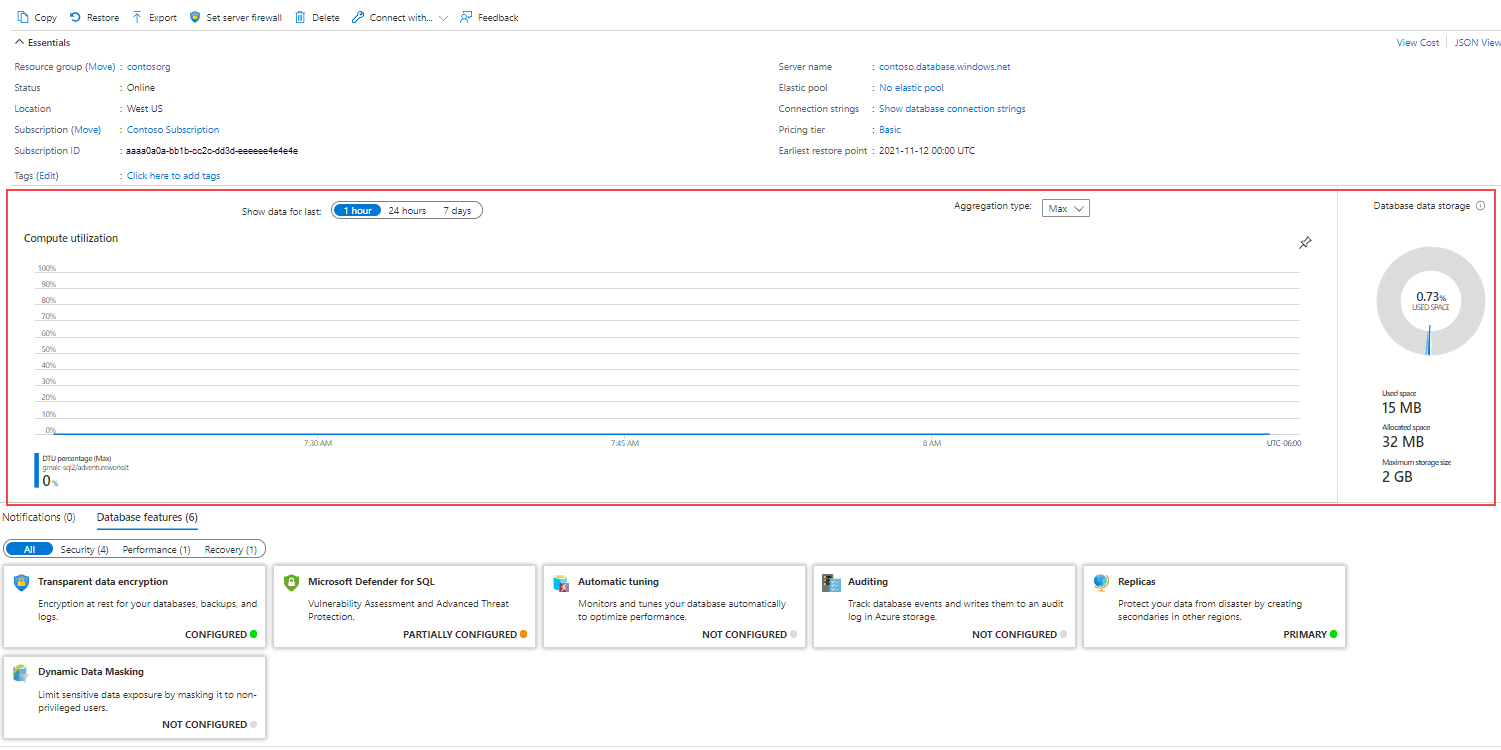Select the 24 hours time range
1501x750 pixels.
coord(407,211)
